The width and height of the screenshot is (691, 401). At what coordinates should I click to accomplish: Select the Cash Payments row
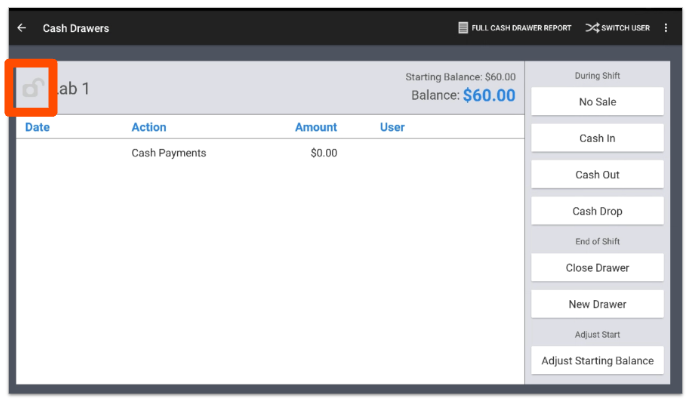169,154
